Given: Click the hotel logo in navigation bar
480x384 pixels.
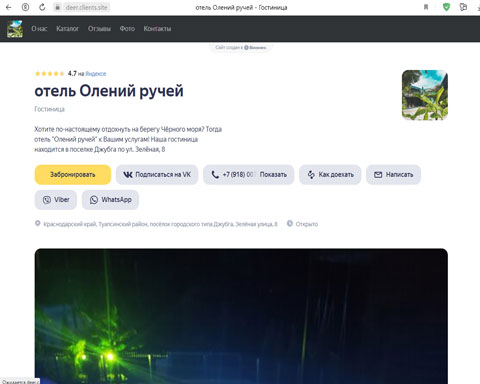Looking at the screenshot, I should pyautogui.click(x=15, y=29).
